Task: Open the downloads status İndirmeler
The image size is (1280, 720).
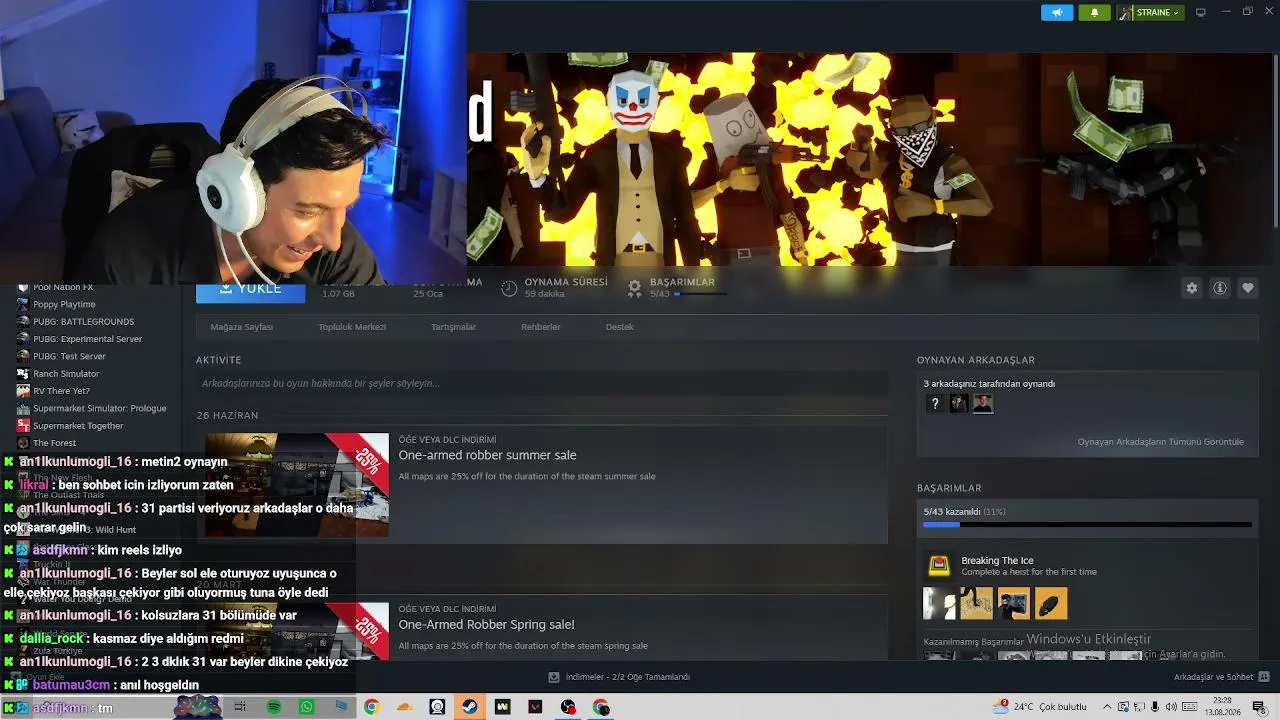Action: point(620,677)
